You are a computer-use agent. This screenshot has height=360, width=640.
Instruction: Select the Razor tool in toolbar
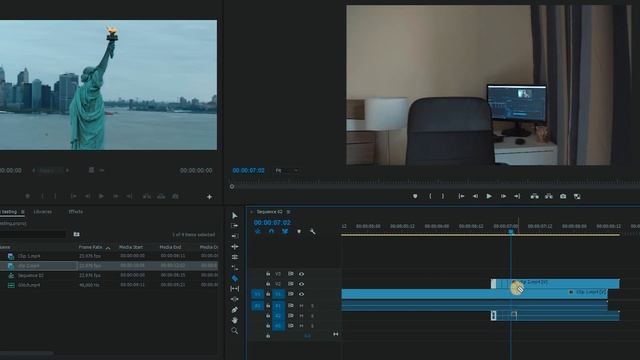[x=235, y=278]
